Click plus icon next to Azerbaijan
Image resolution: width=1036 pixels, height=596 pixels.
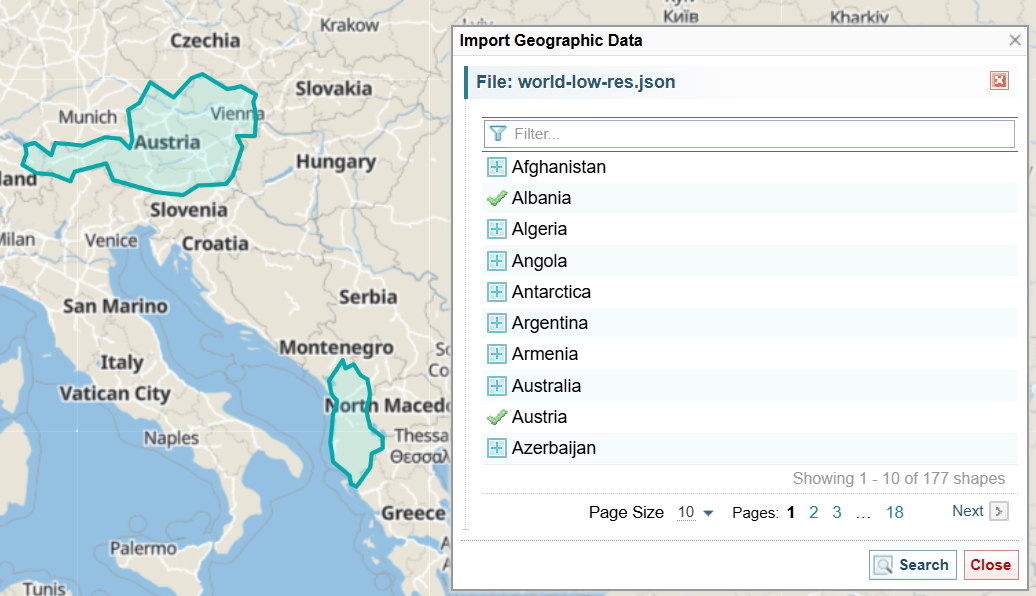(496, 448)
